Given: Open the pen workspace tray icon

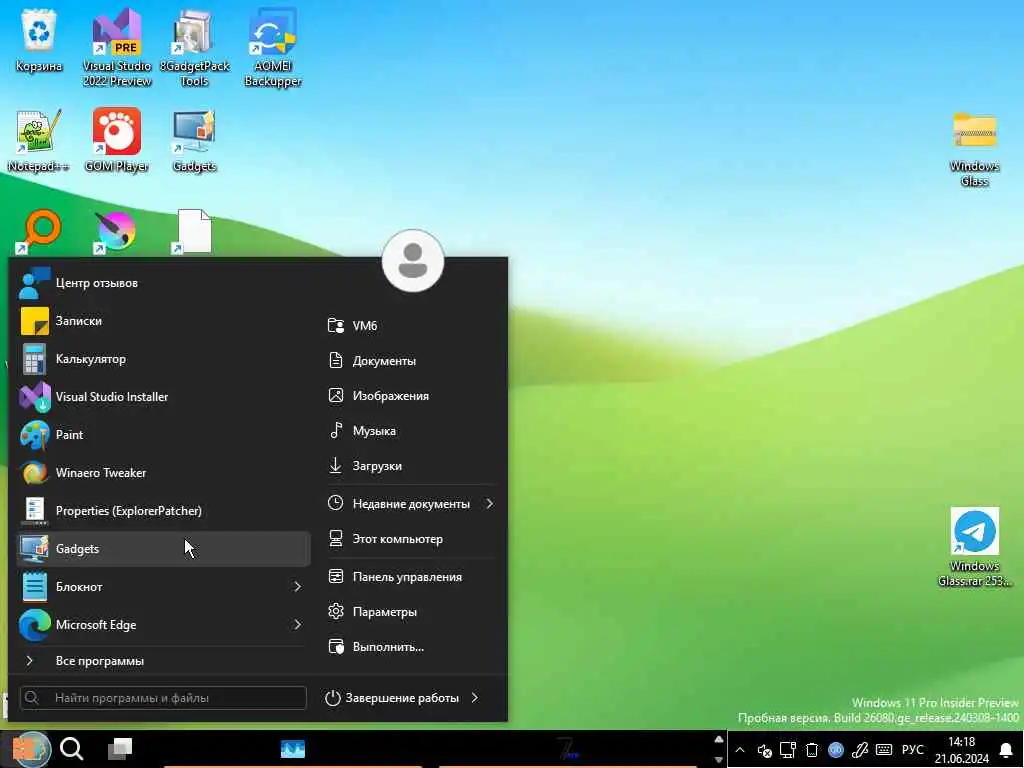Looking at the screenshot, I should (860, 750).
